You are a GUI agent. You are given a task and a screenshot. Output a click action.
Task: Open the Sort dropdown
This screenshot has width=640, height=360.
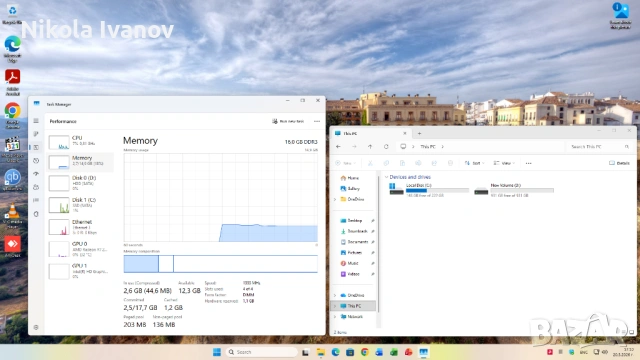[474, 163]
